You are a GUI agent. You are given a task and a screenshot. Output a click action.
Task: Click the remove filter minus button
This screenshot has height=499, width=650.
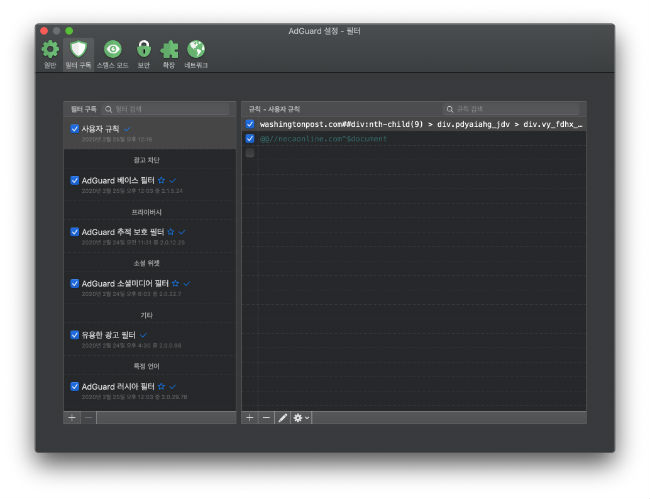[x=88, y=417]
